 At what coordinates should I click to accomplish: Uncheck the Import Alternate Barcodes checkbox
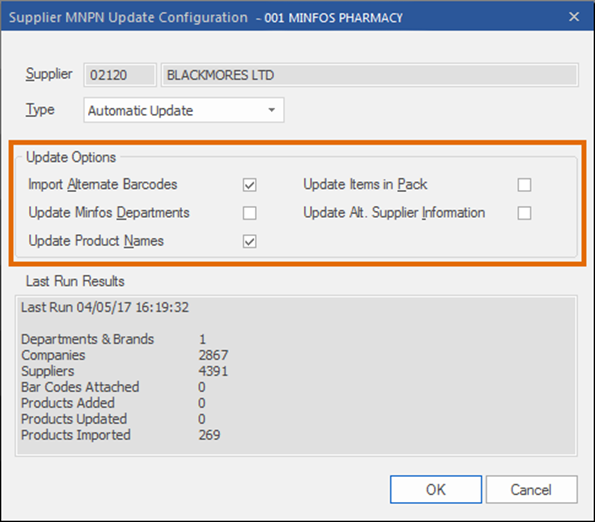(250, 185)
